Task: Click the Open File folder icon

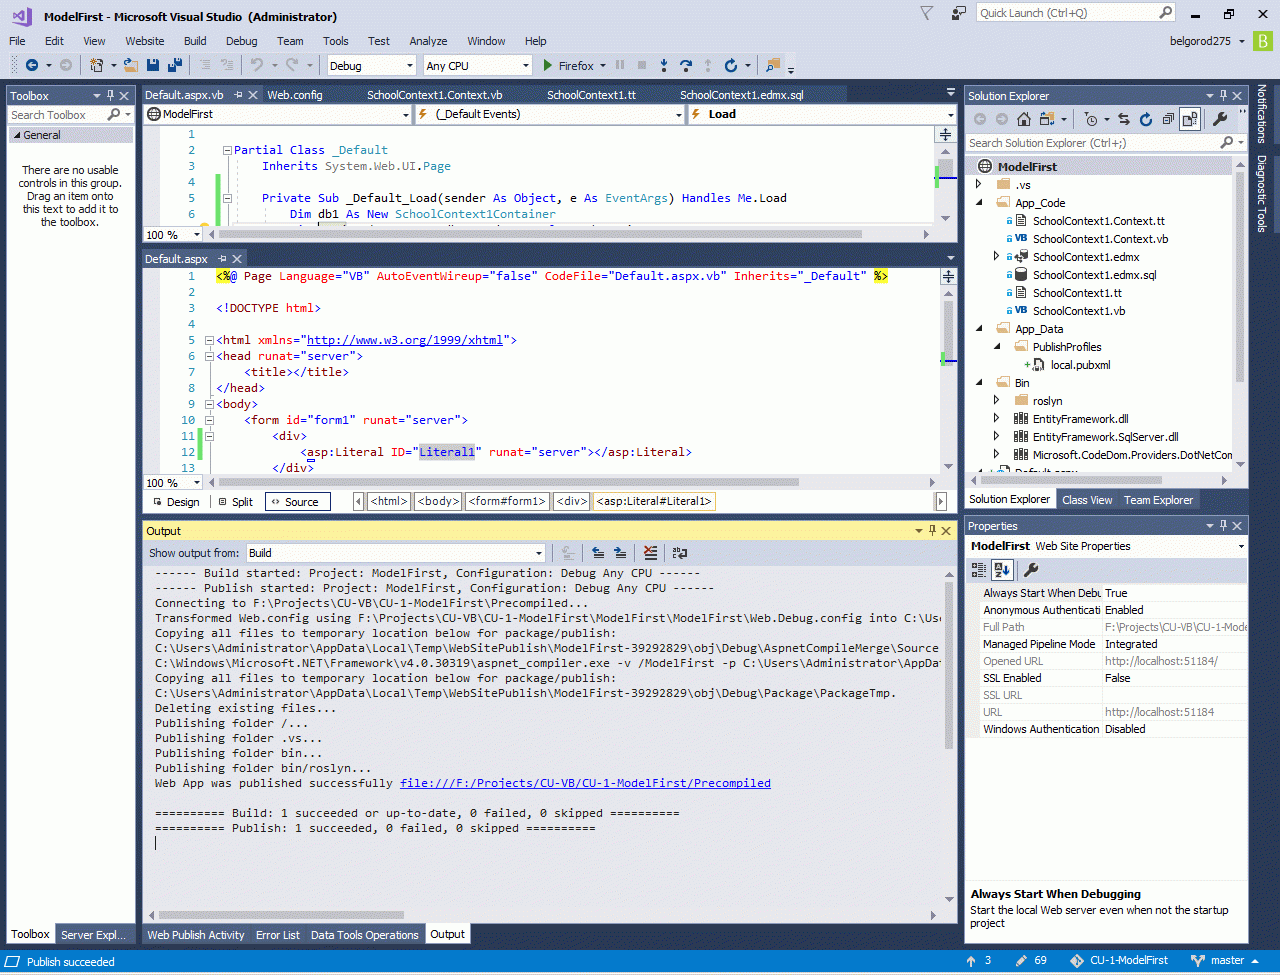Action: 131,65
